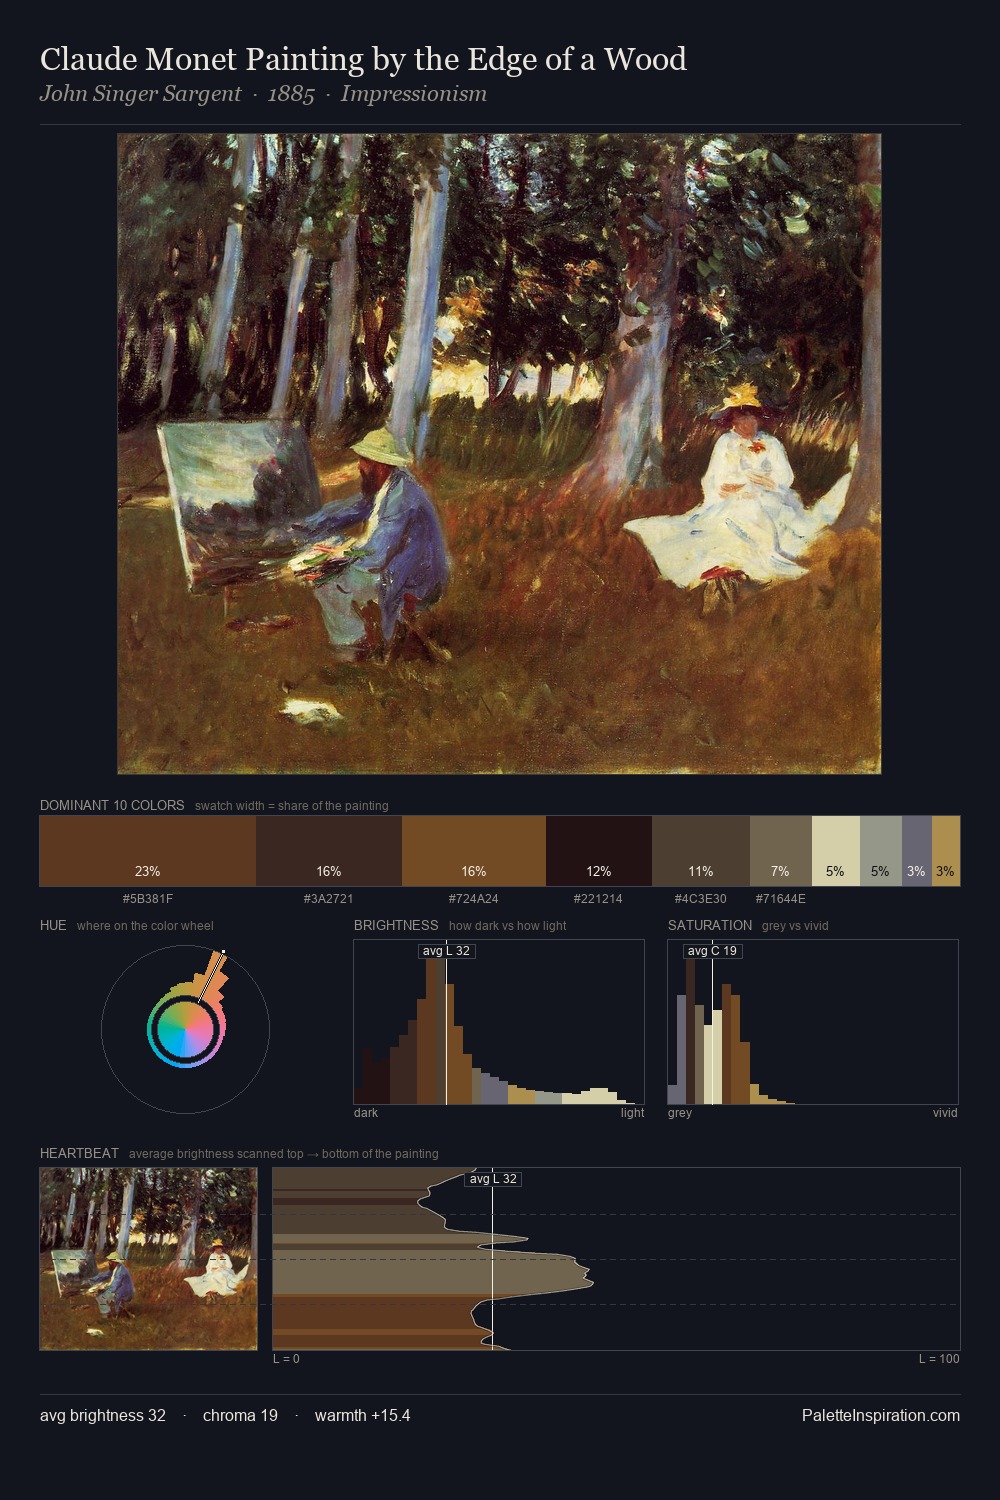
Task: Click the DOMINANT 10 COLORS heading
Action: (x=112, y=805)
